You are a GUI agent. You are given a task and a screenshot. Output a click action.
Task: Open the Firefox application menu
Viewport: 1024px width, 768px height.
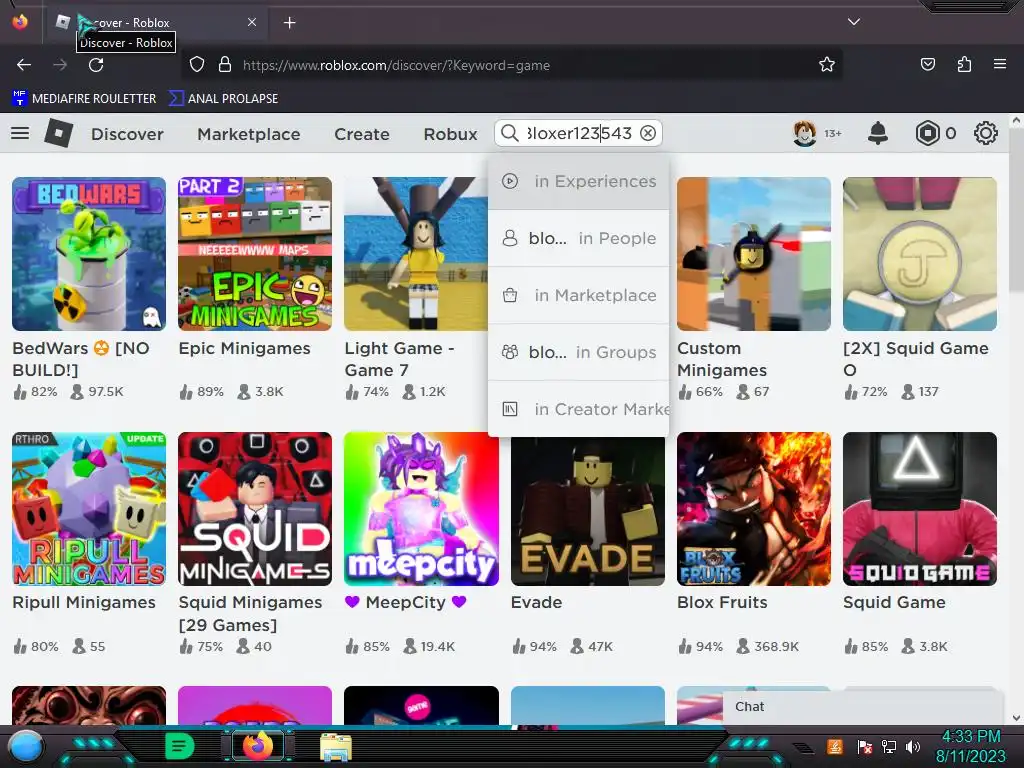(1000, 65)
